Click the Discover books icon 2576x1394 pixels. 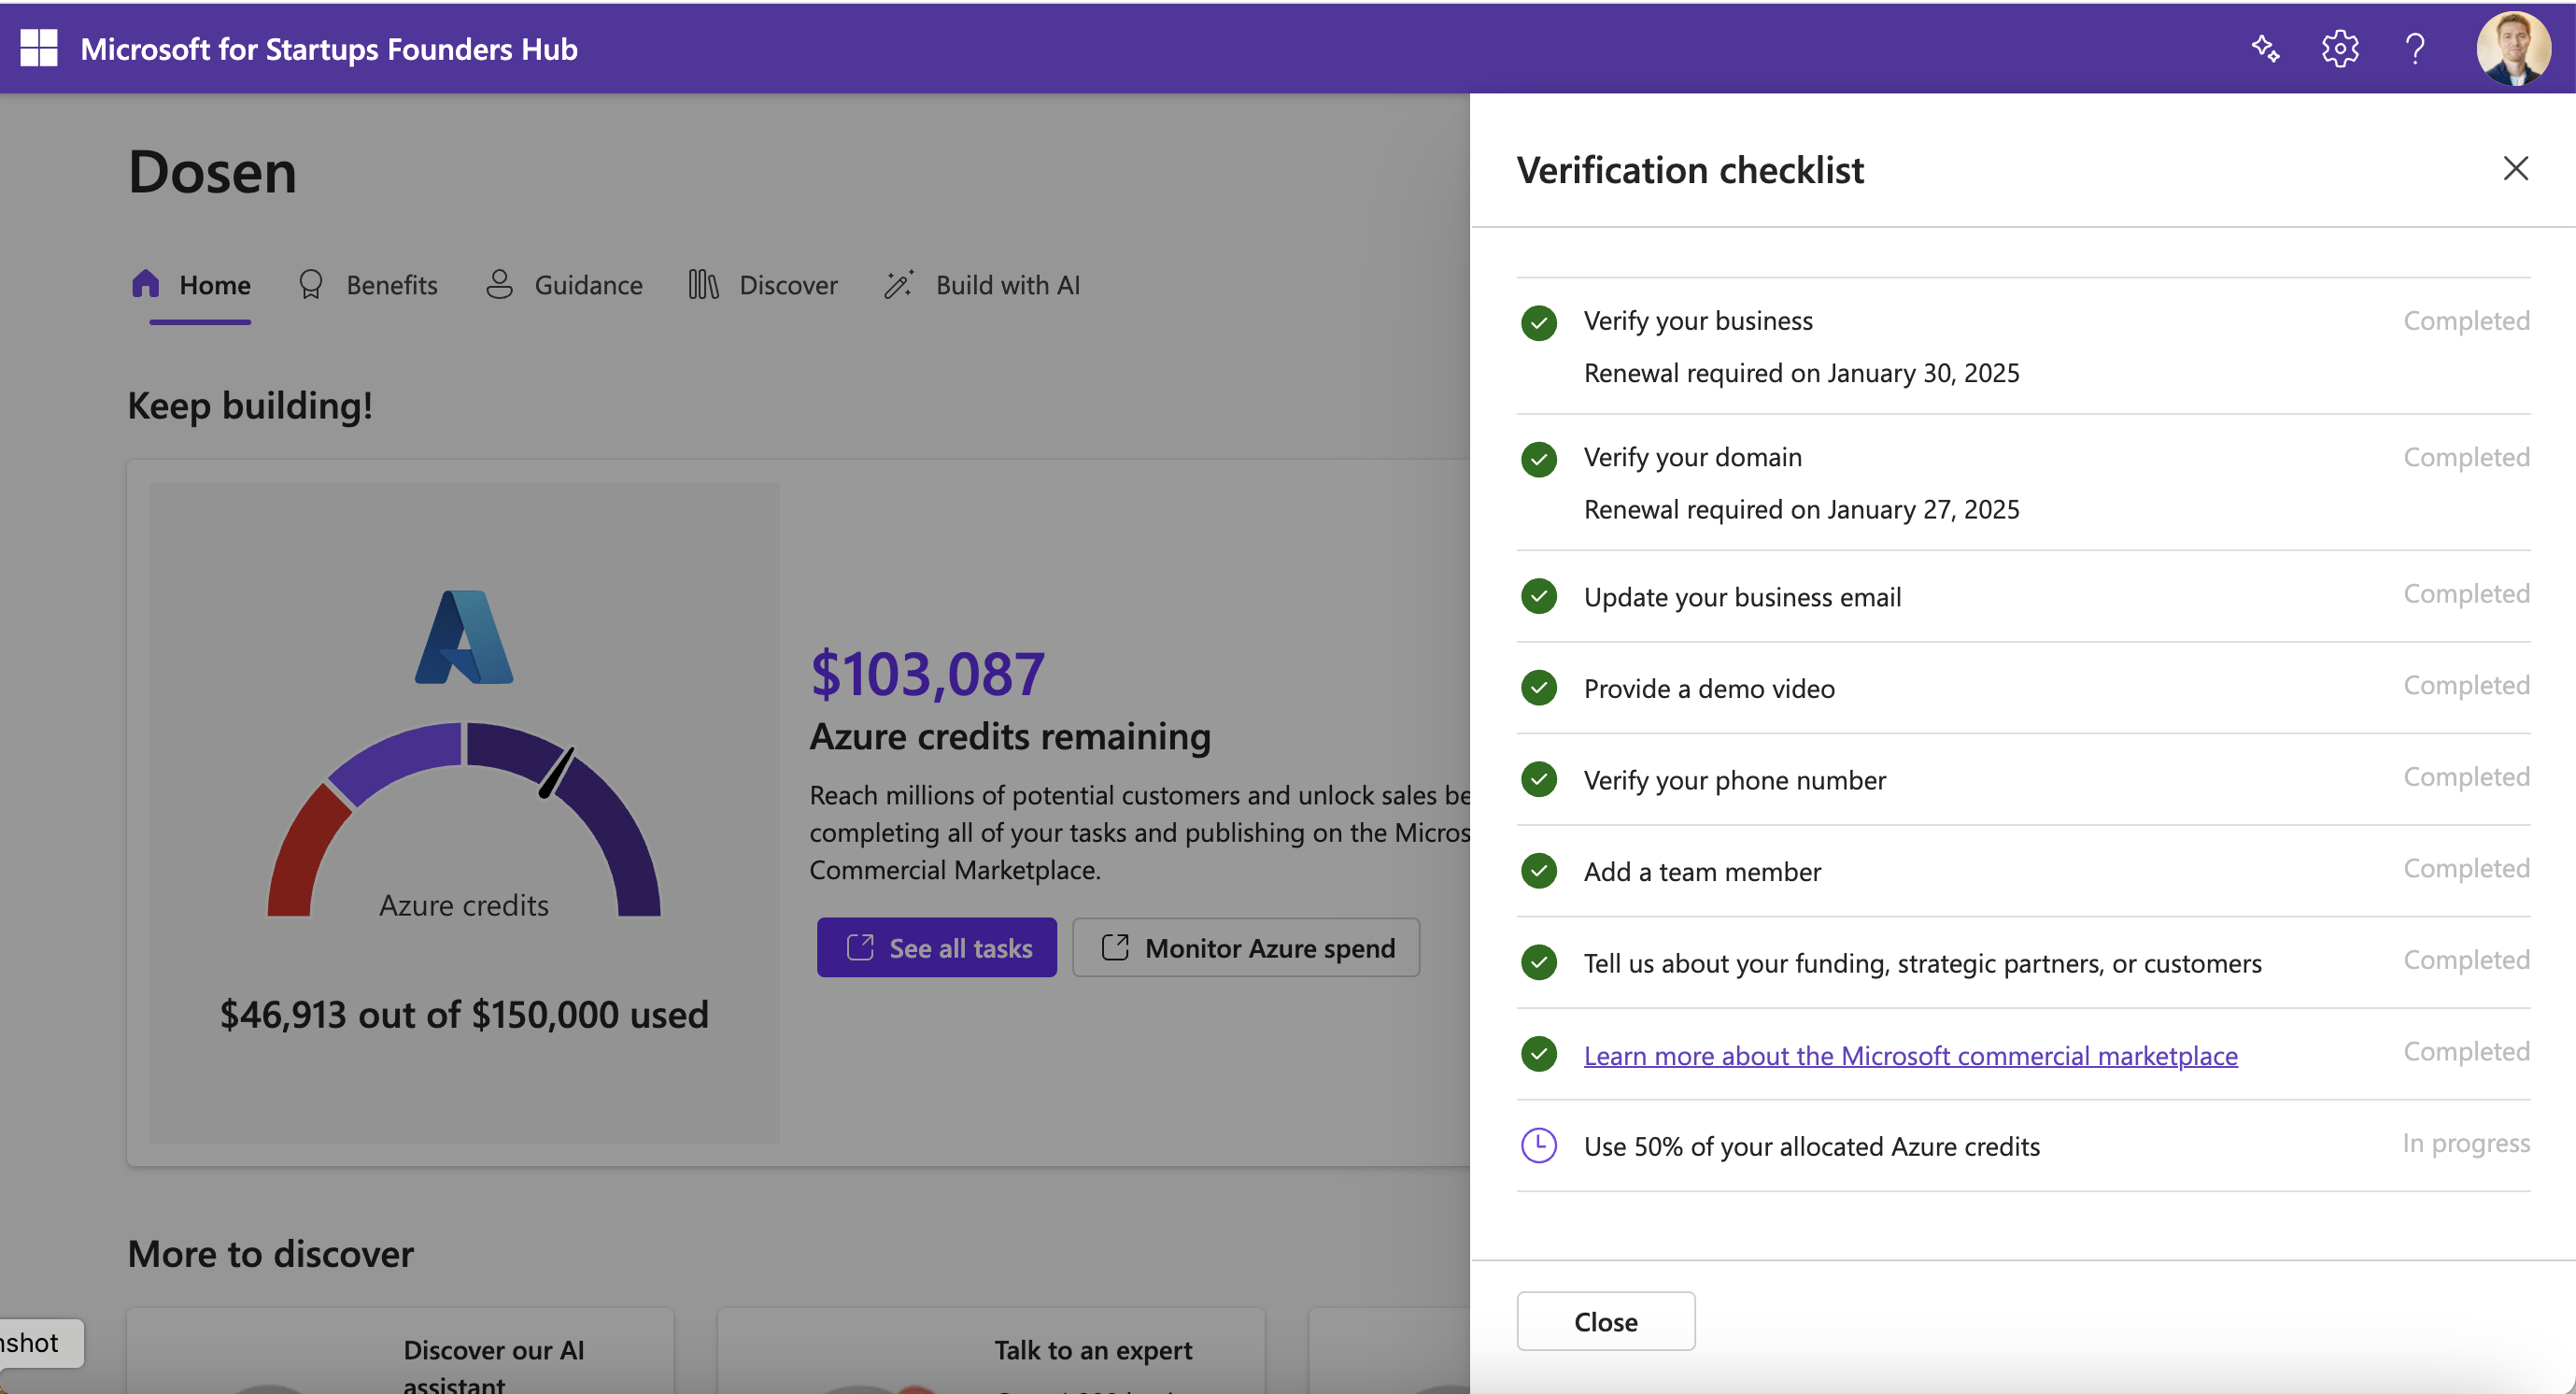click(703, 285)
